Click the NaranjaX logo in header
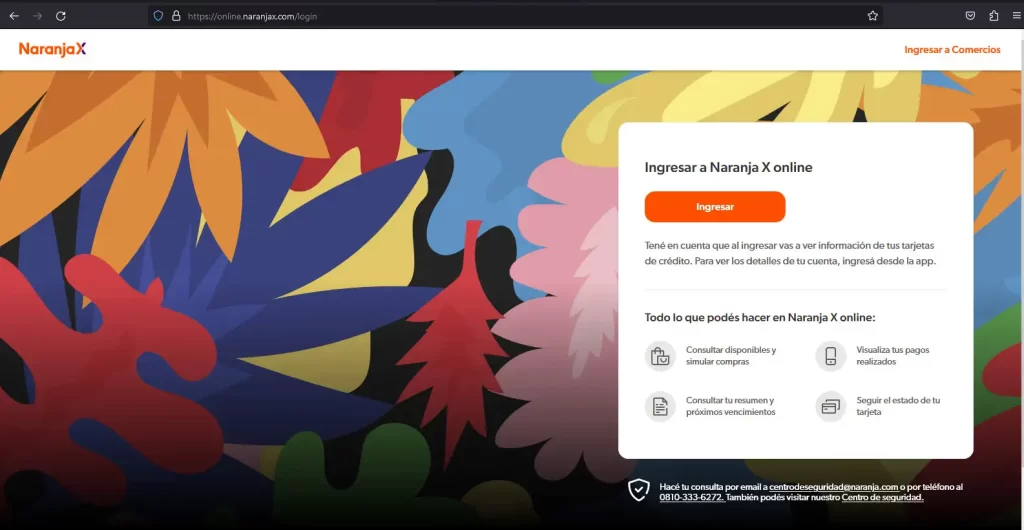The height and width of the screenshot is (530, 1024). click(52, 49)
